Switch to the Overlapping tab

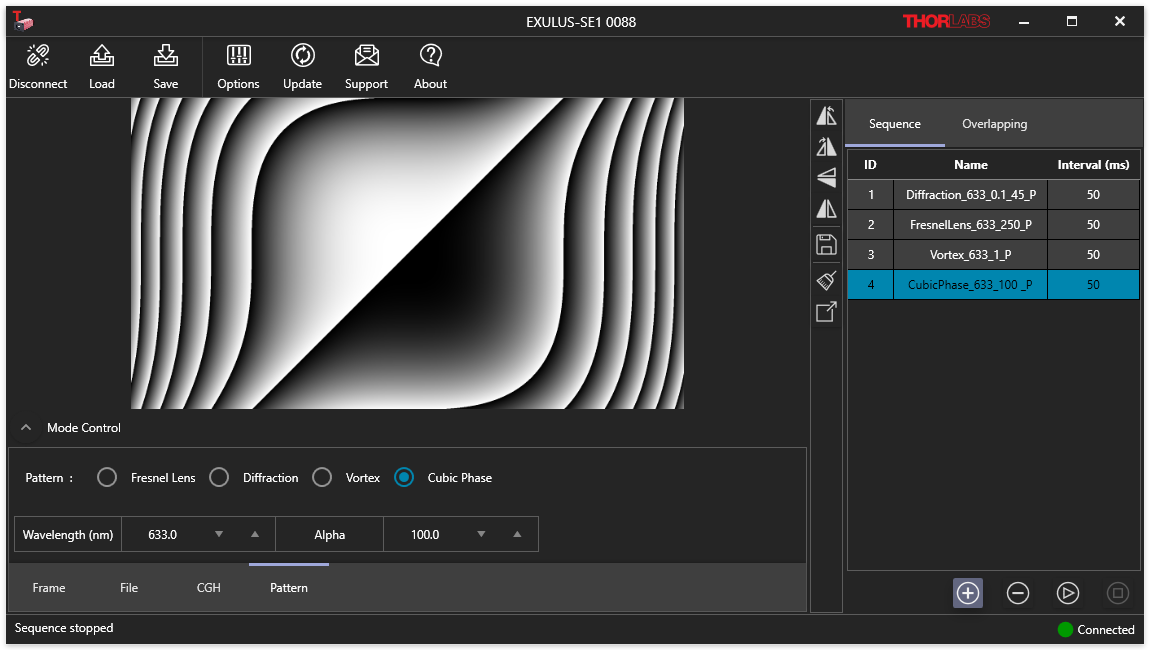click(x=994, y=124)
